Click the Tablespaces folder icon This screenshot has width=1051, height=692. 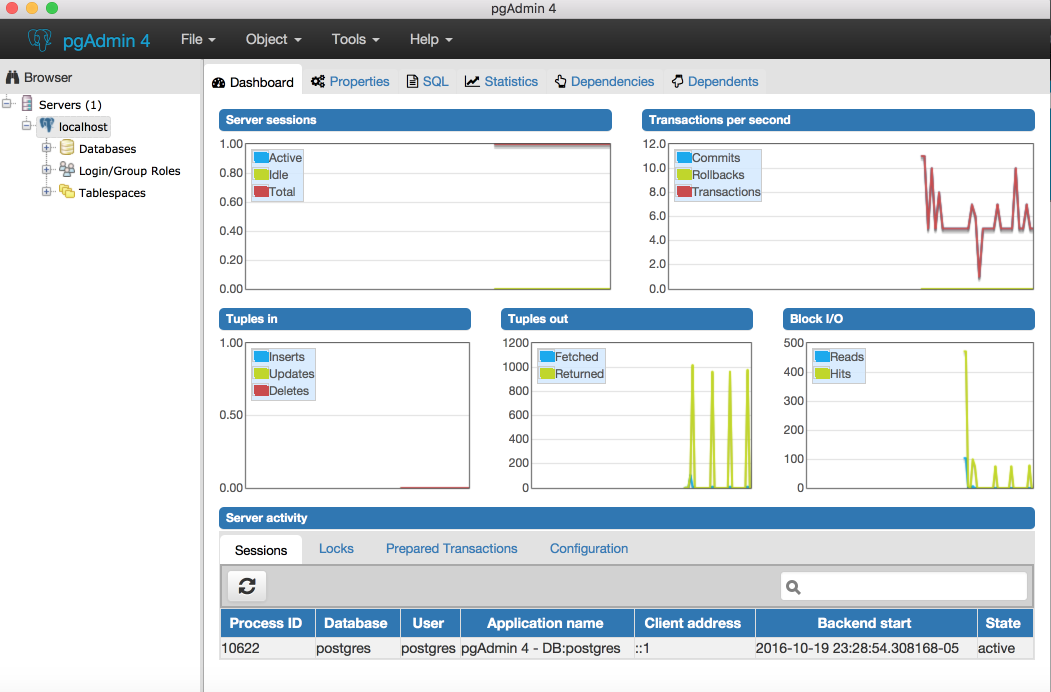pos(67,191)
